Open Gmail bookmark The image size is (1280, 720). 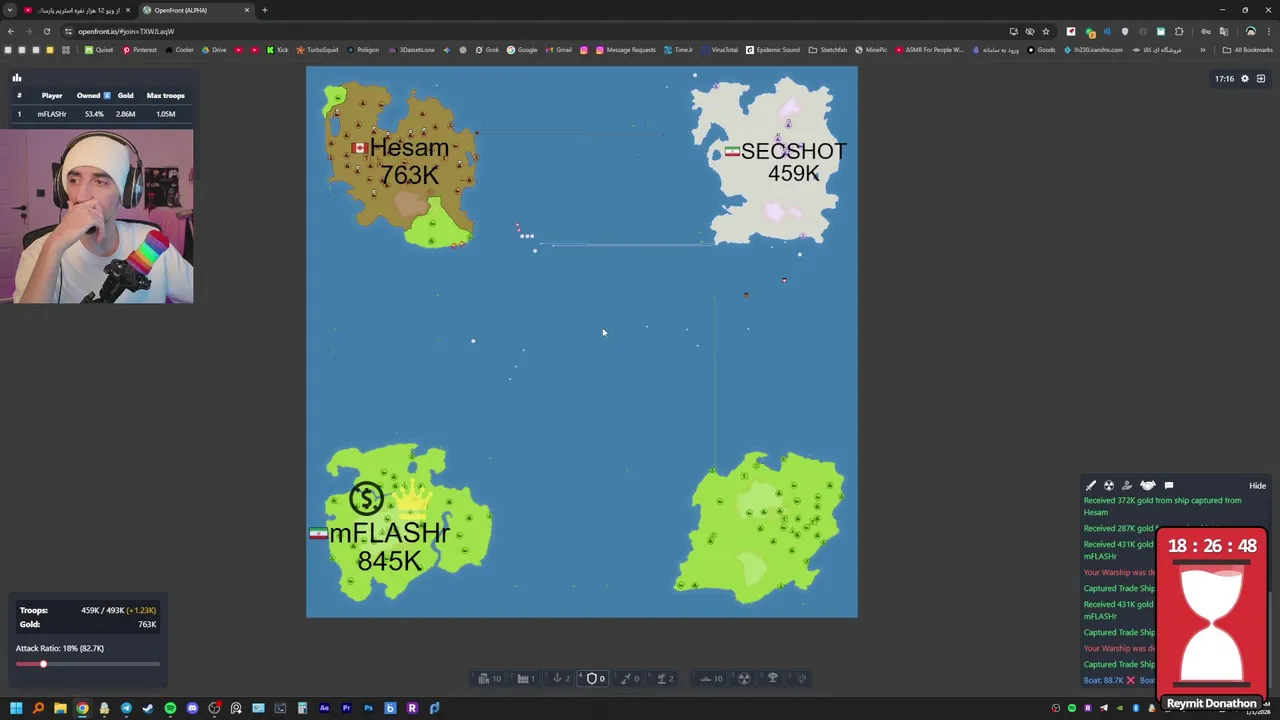click(557, 50)
